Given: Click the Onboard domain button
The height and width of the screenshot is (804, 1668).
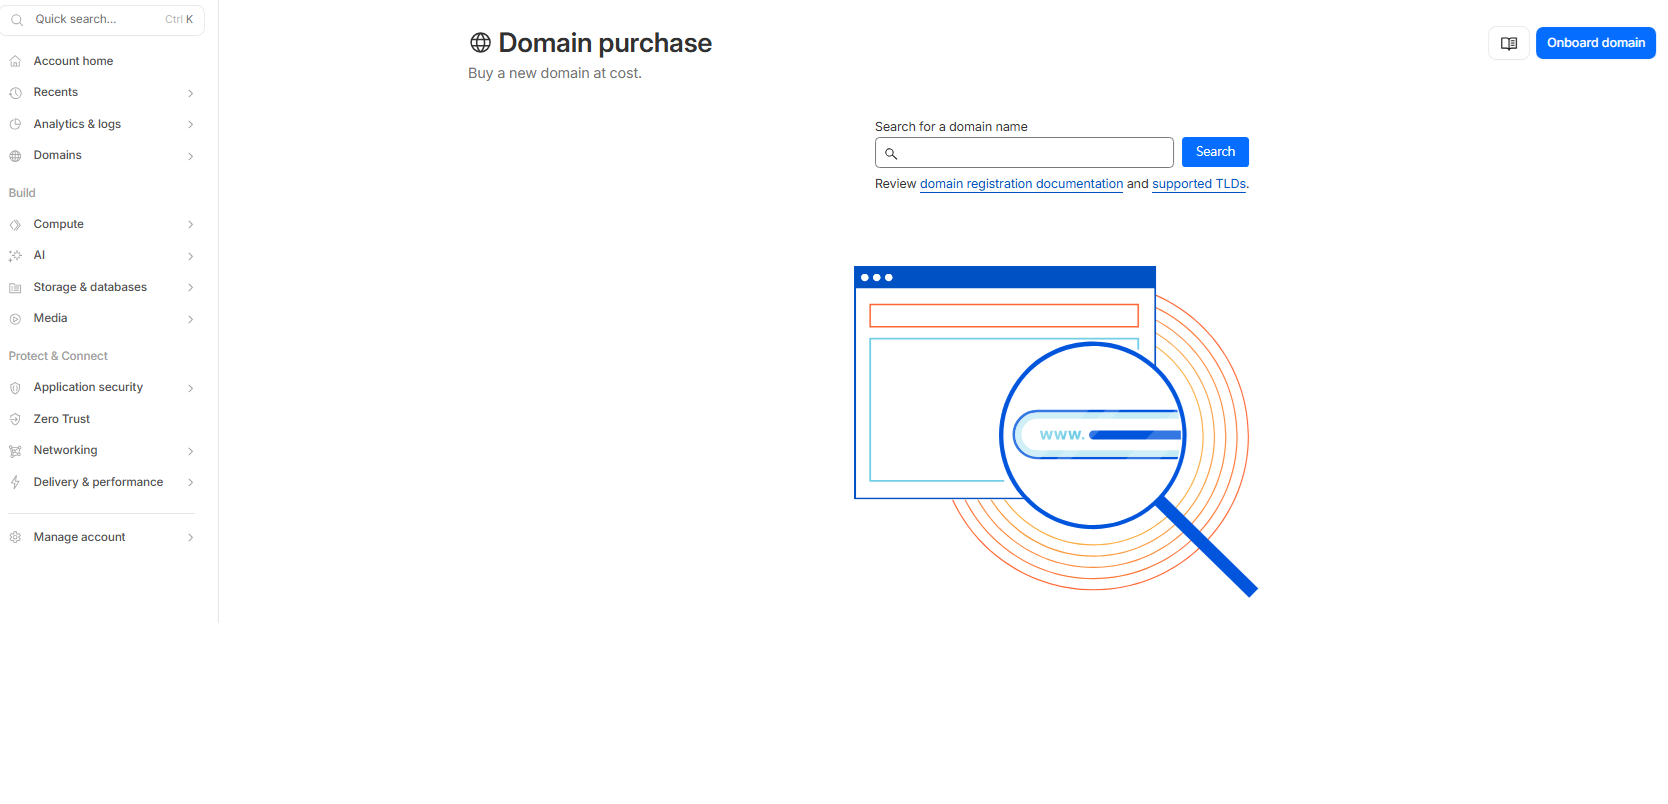Looking at the screenshot, I should click(x=1595, y=43).
